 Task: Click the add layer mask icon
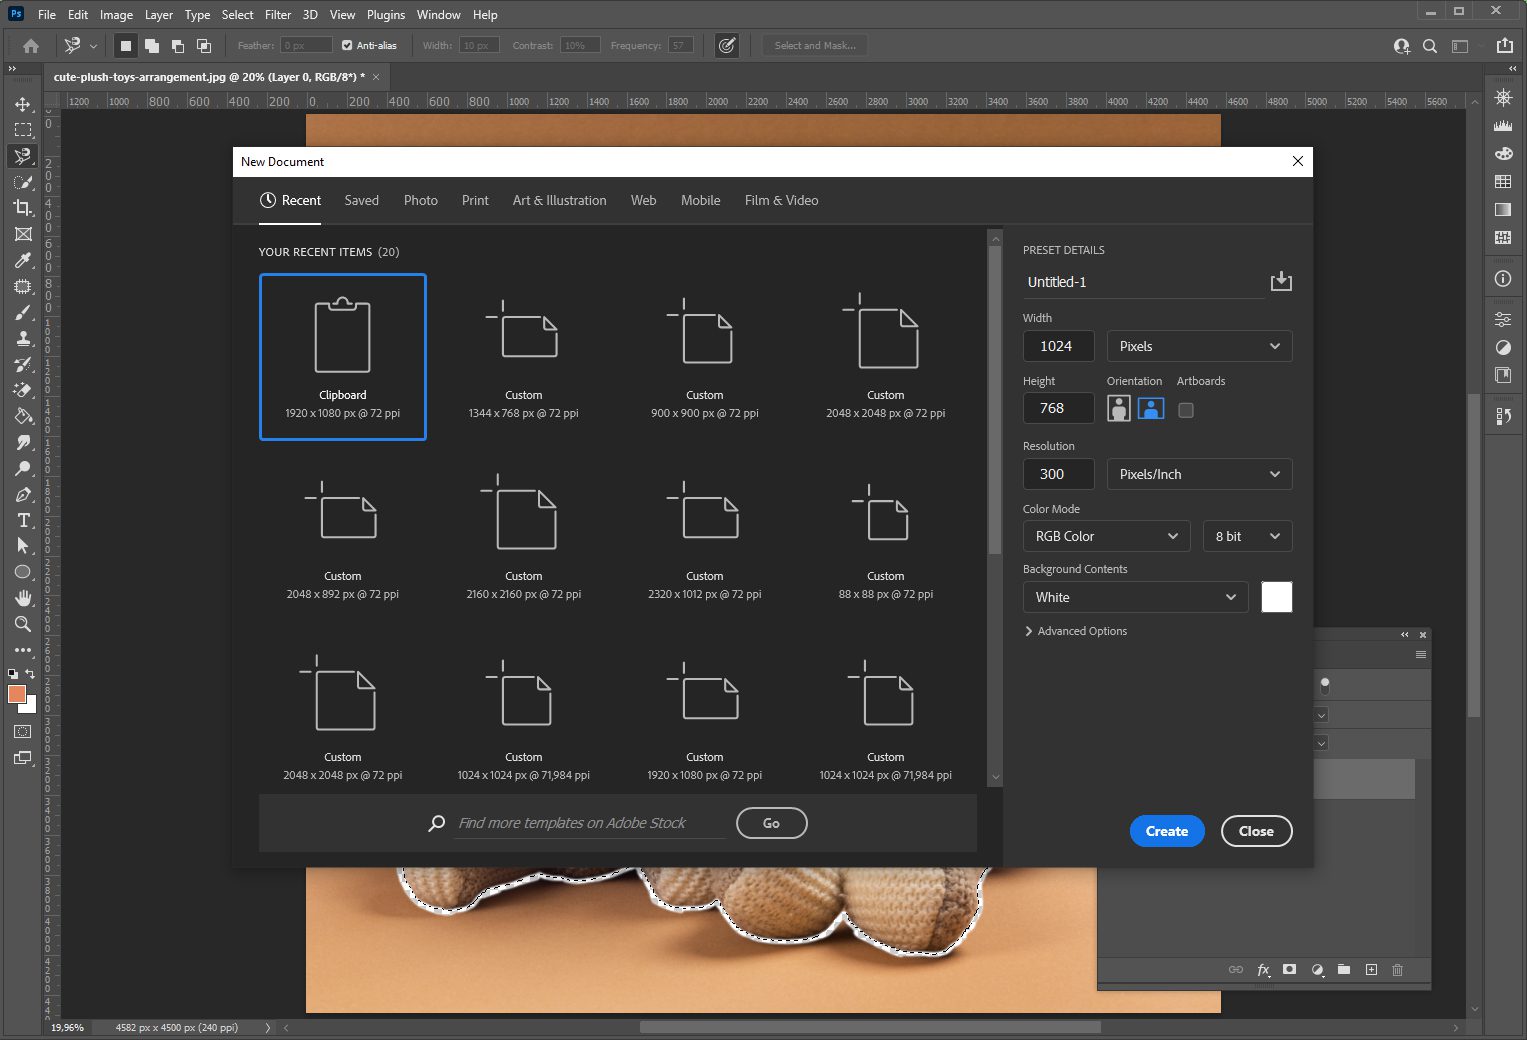click(1290, 970)
